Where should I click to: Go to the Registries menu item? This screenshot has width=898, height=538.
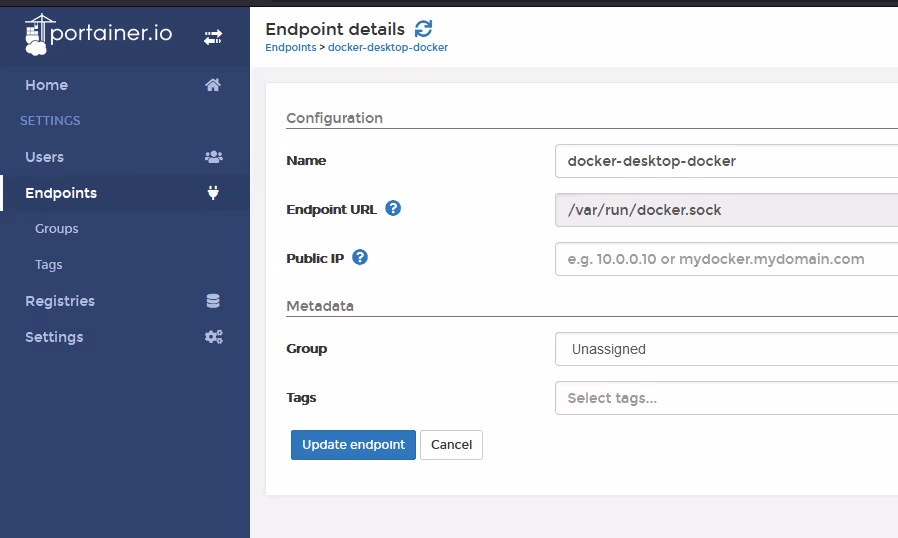pyautogui.click(x=60, y=301)
